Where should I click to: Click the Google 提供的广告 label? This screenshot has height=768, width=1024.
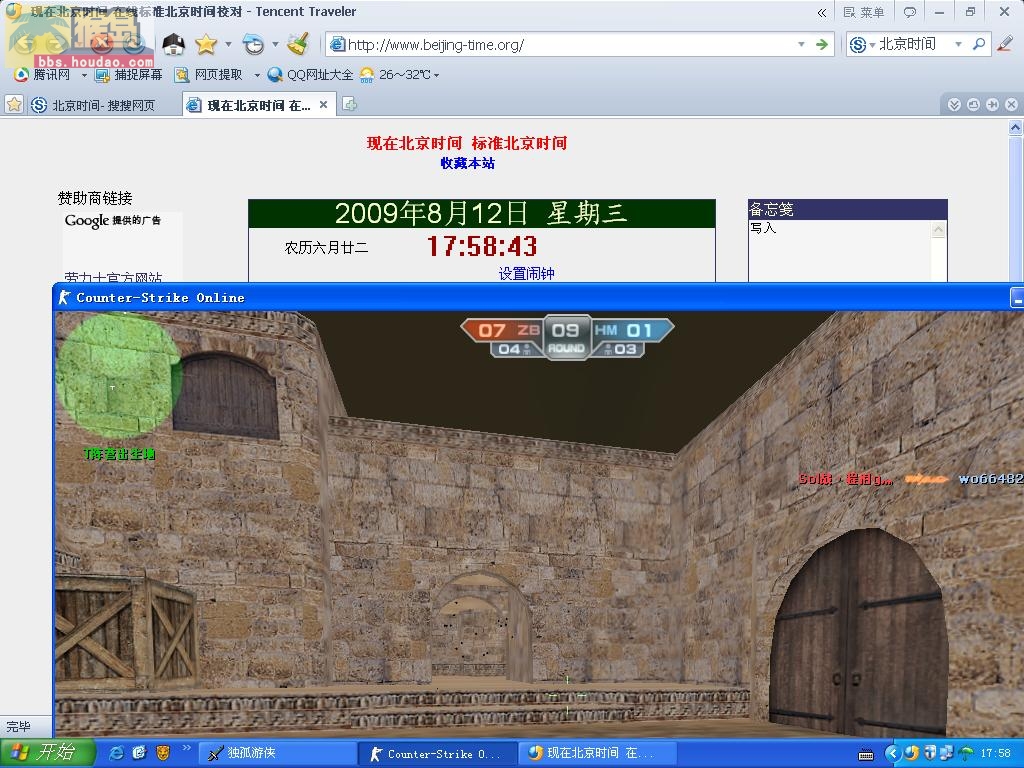(x=112, y=221)
